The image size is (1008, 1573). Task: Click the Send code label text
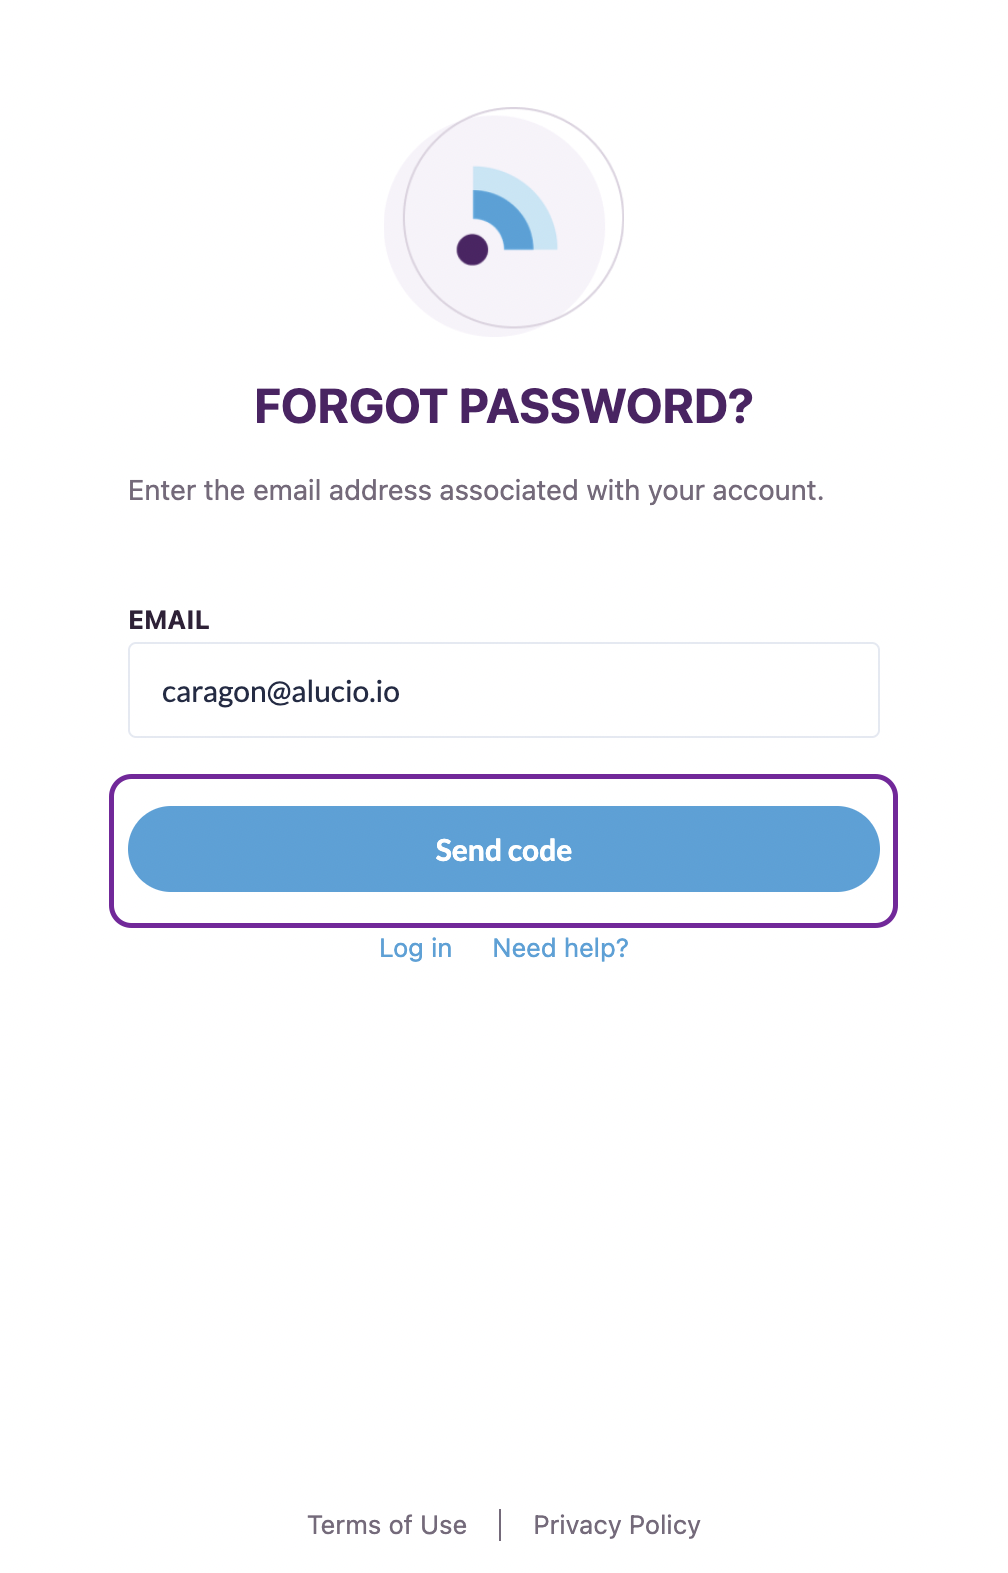pos(504,851)
